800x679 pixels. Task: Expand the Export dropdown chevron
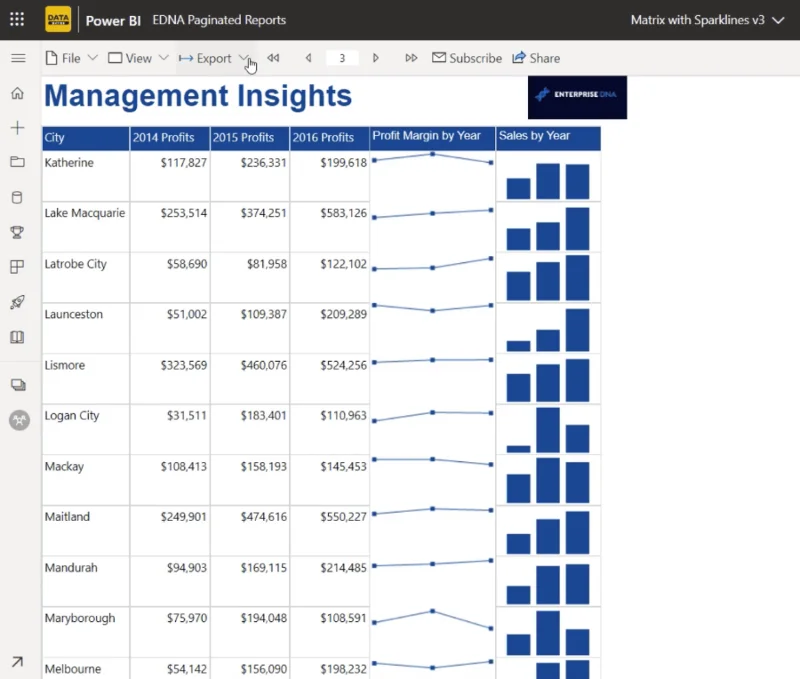pyautogui.click(x=243, y=58)
